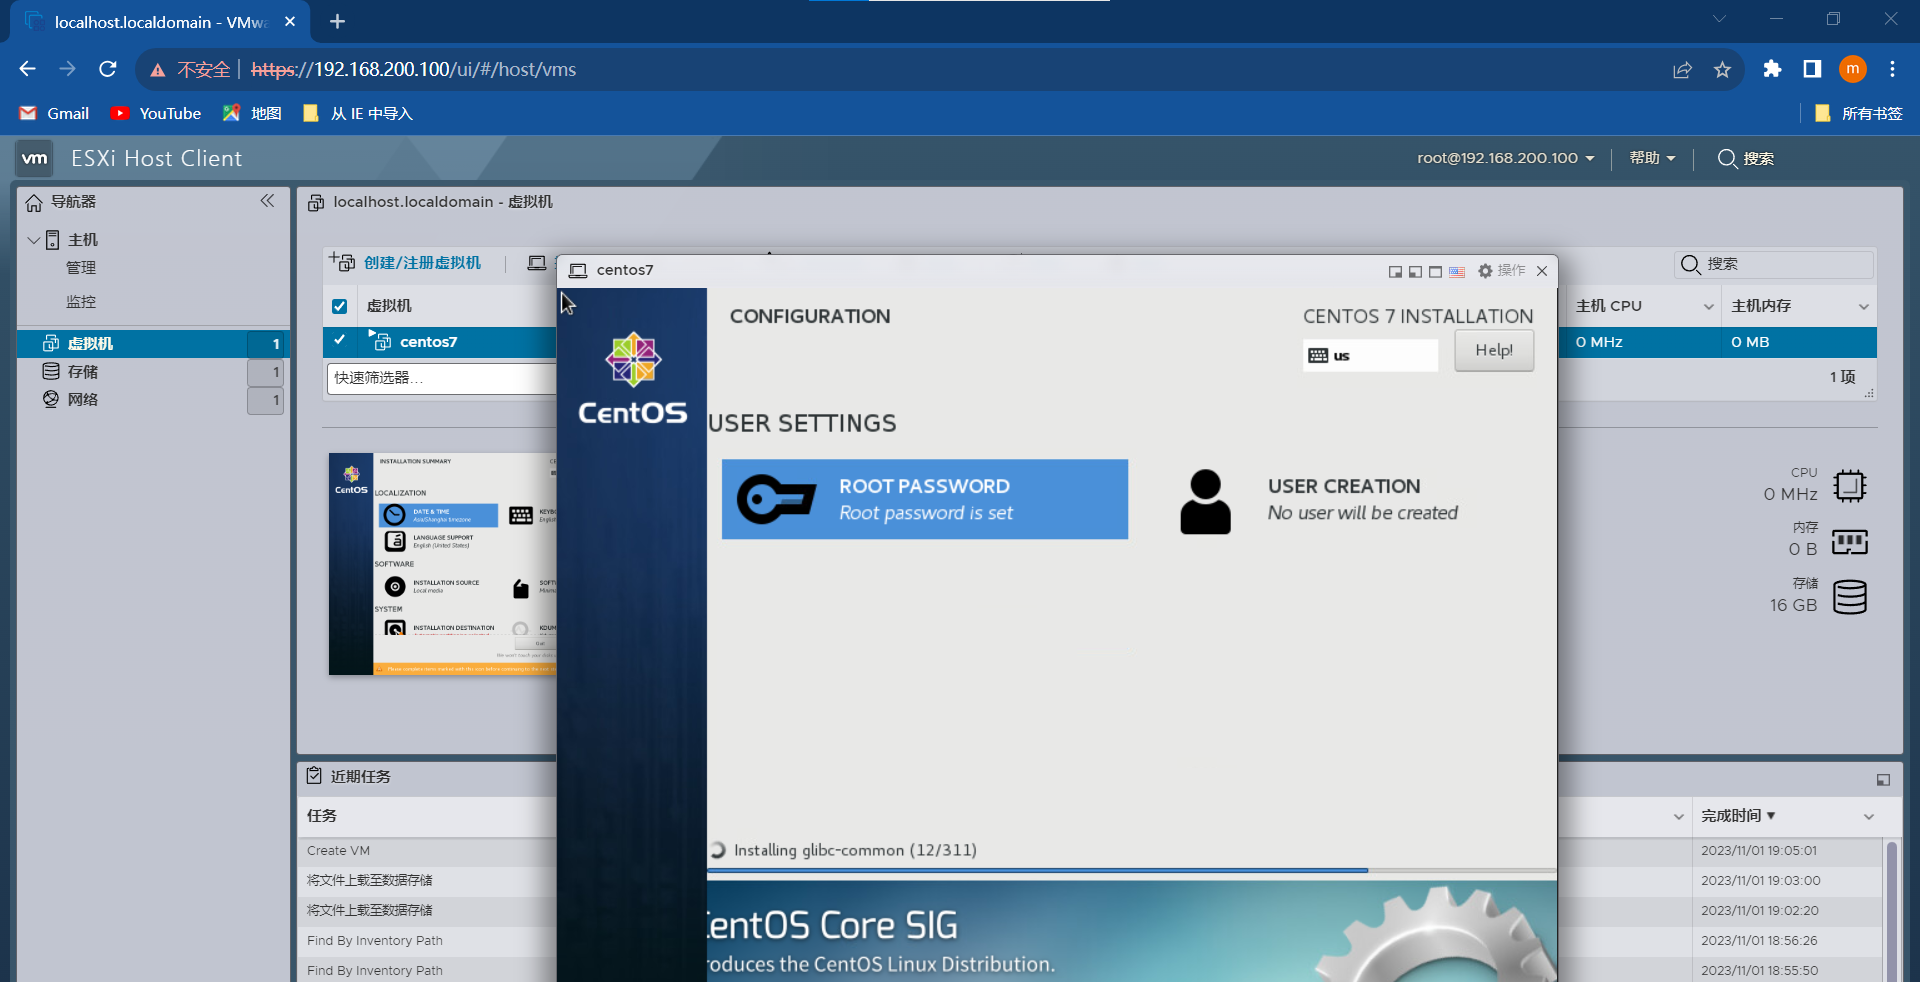This screenshot has height=982, width=1920.
Task: Open 监控 under 主机
Action: [81, 302]
